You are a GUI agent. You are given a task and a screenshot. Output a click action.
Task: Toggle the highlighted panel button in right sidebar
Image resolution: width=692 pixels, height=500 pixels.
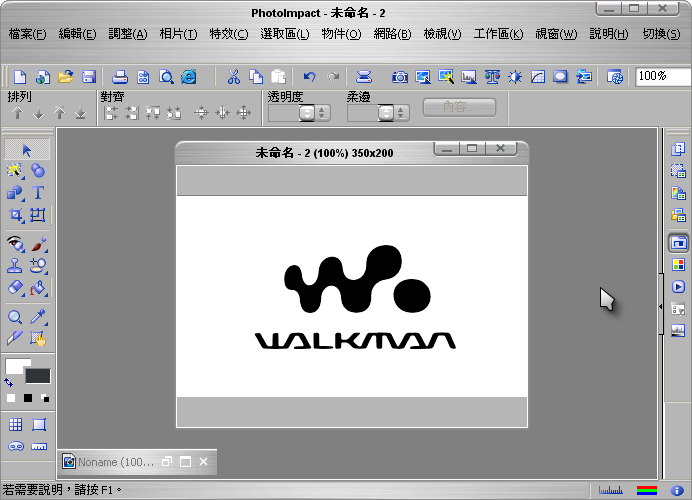point(678,243)
